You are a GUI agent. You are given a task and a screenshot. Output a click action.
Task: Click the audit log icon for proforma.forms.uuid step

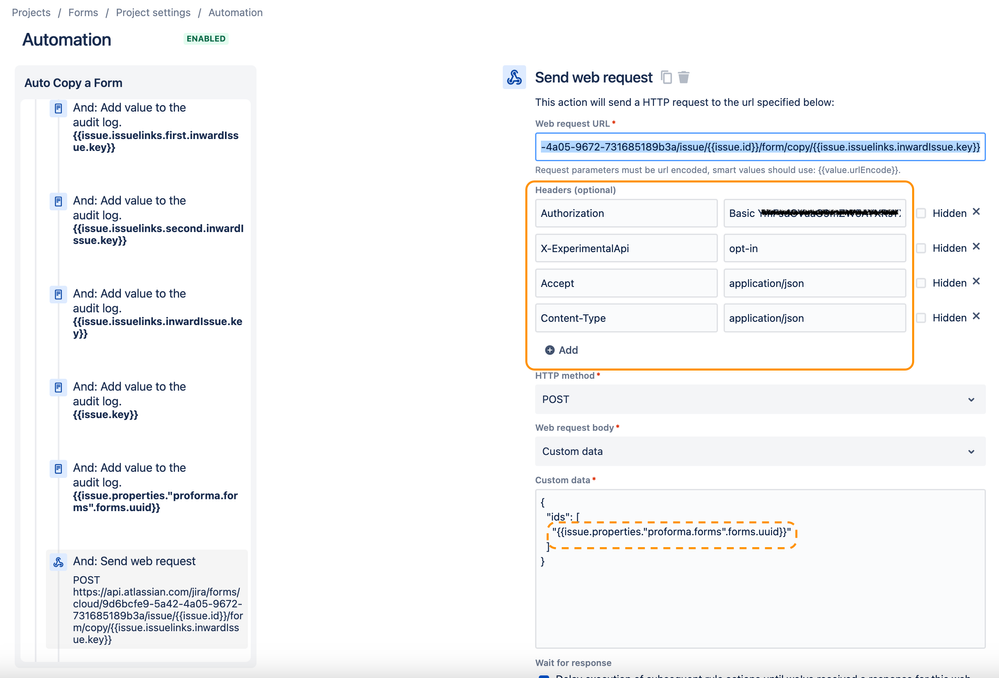pos(58,468)
